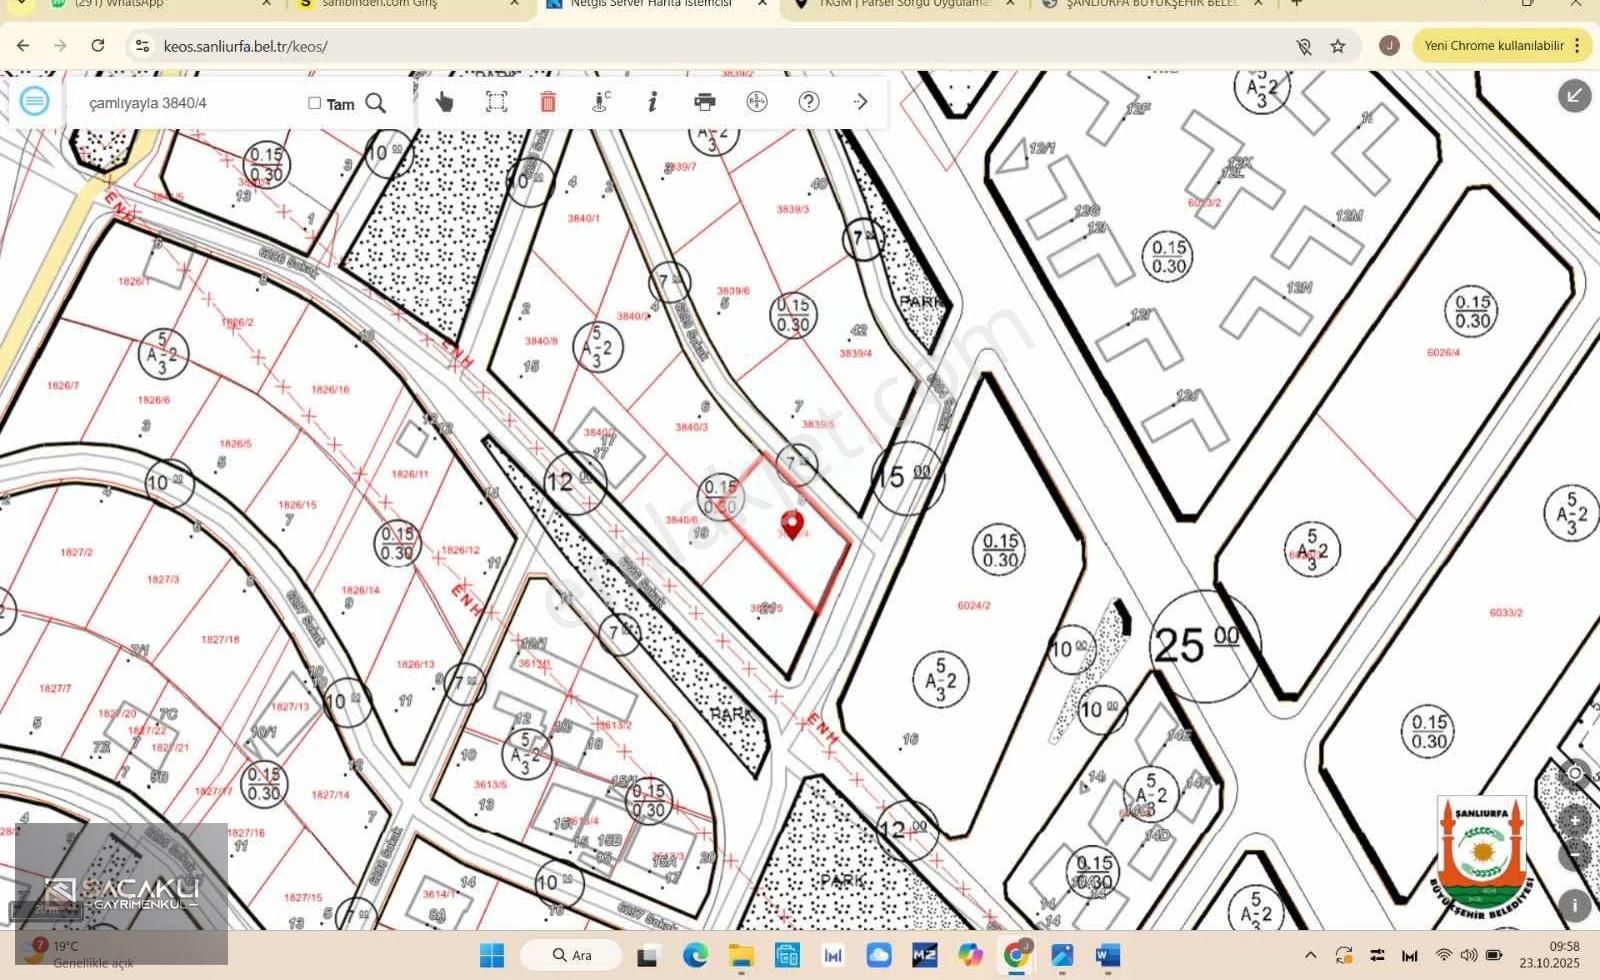Toggle the Tam checkbox
This screenshot has height=980, width=1600.
(314, 103)
